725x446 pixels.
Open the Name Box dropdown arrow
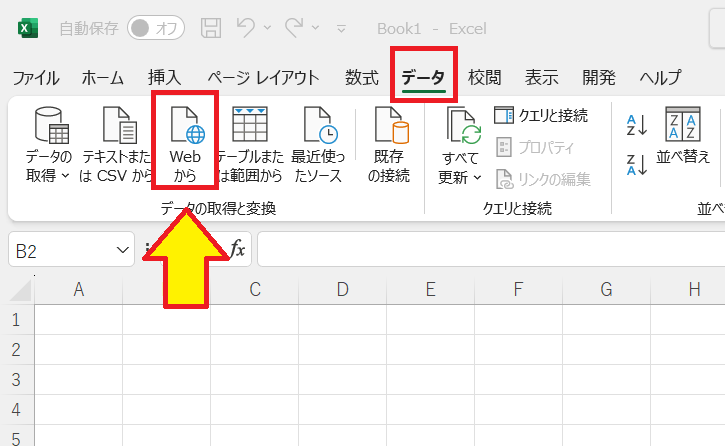pyautogui.click(x=122, y=250)
